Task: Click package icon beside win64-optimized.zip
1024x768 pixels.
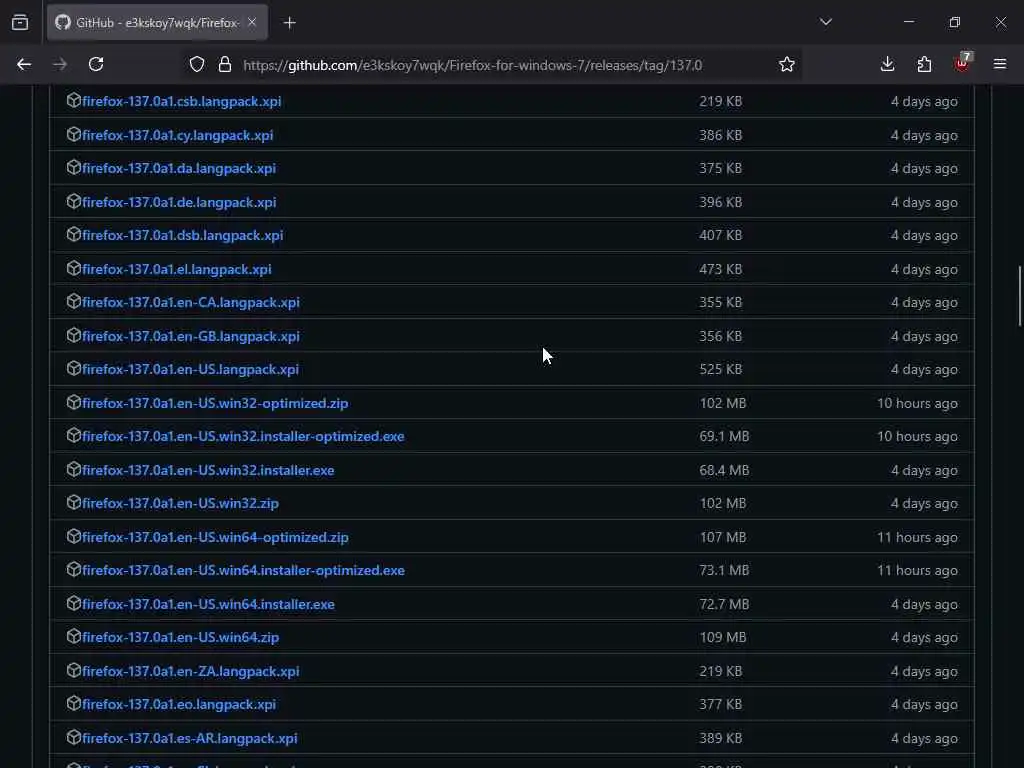Action: (74, 536)
